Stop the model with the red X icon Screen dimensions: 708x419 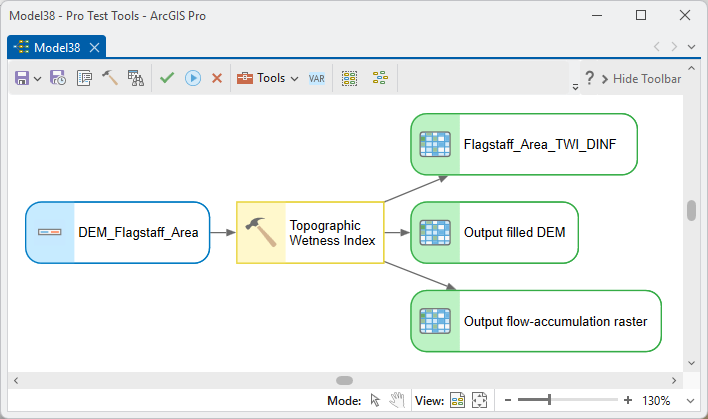pos(217,78)
